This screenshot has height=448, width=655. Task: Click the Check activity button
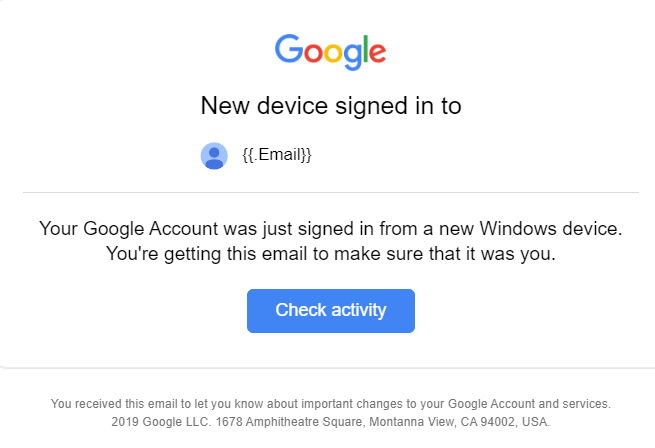330,311
